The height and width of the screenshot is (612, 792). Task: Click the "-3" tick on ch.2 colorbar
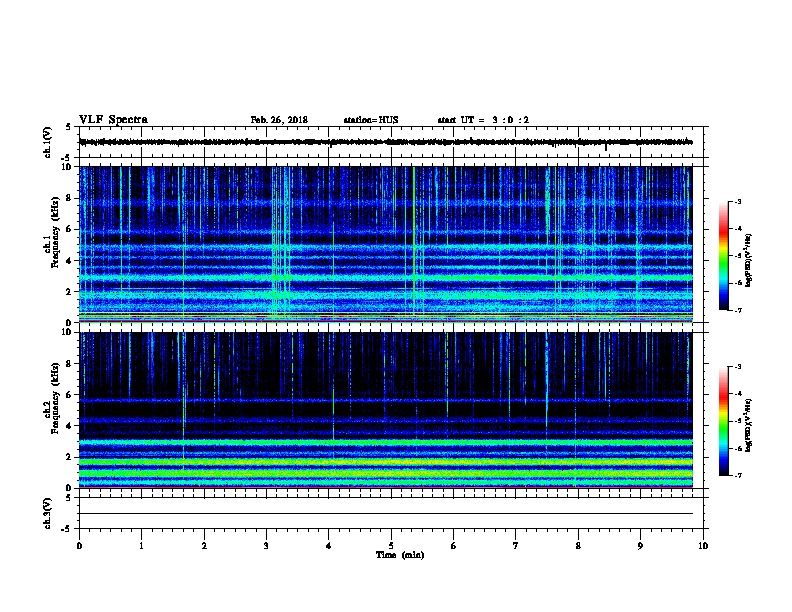[x=737, y=367]
